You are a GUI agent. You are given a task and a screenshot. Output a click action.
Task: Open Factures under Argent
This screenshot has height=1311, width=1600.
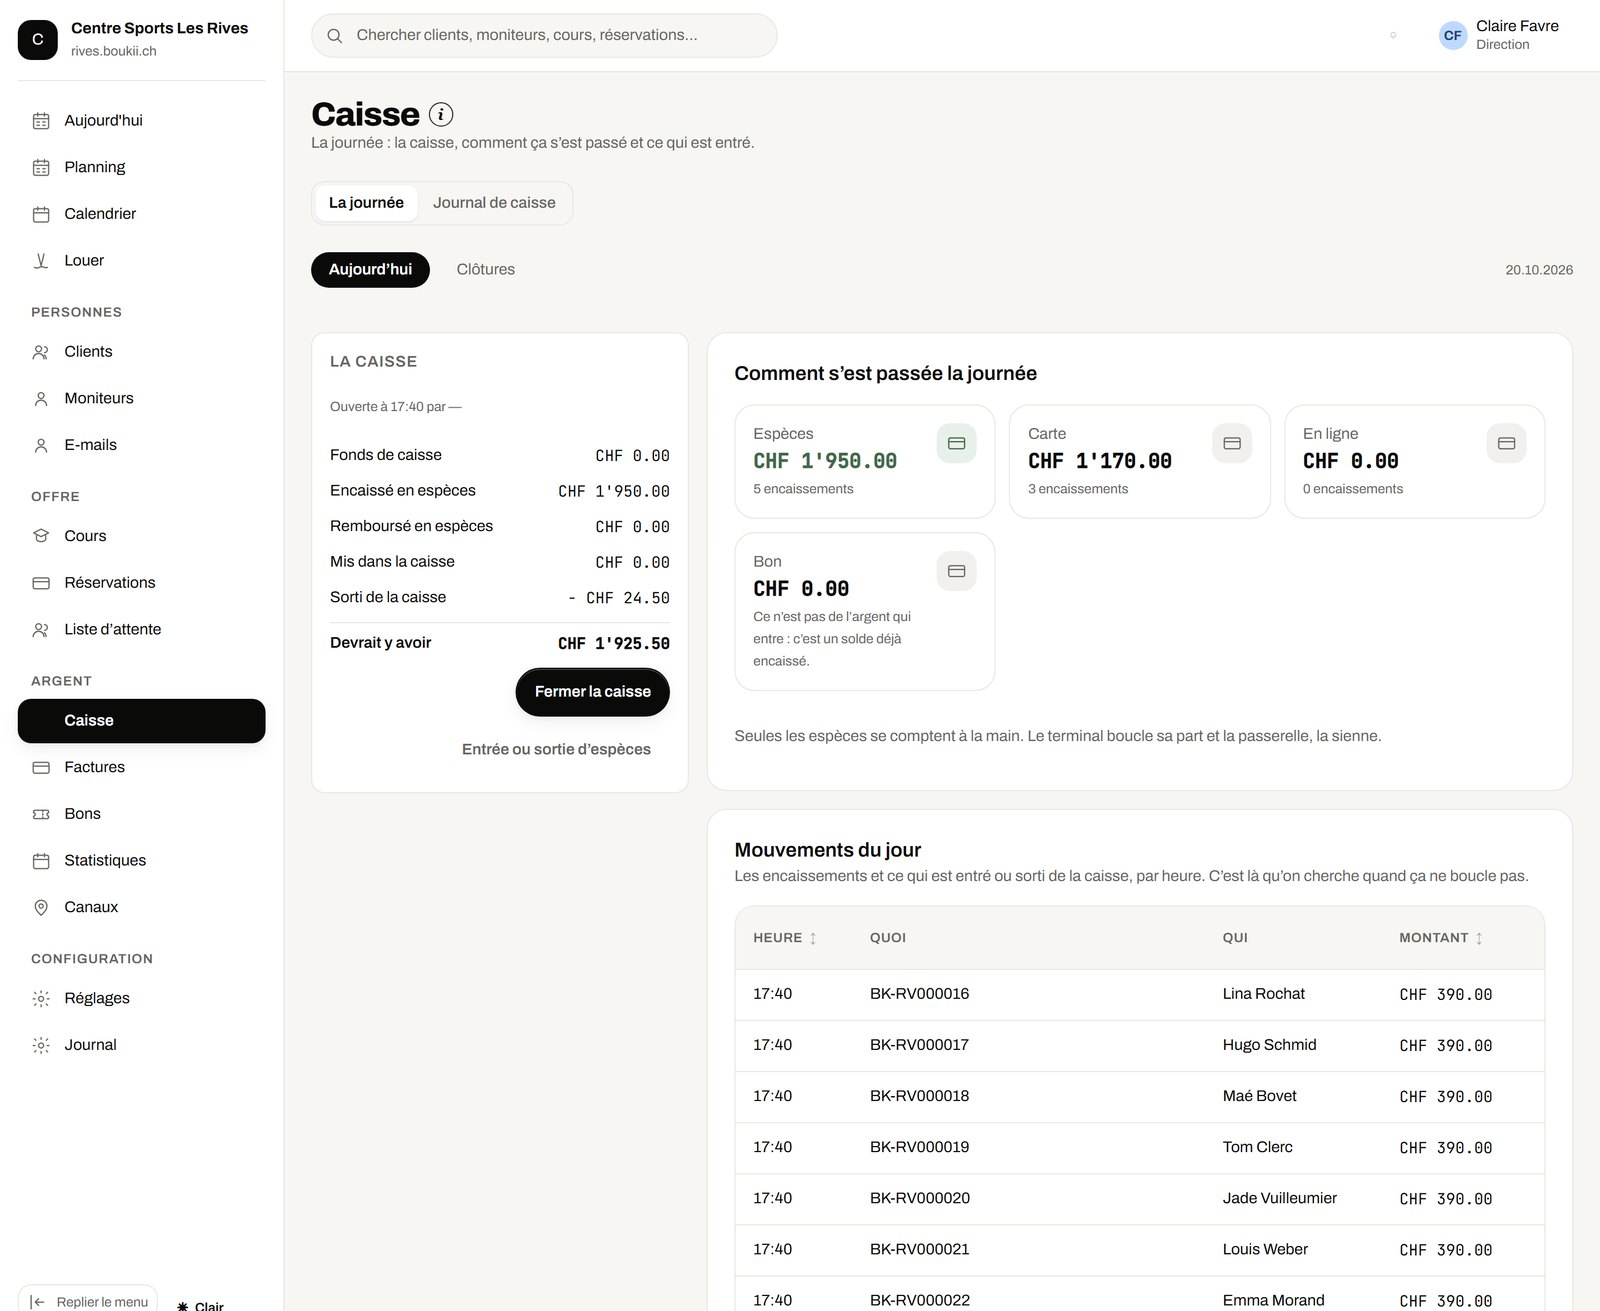click(x=141, y=767)
